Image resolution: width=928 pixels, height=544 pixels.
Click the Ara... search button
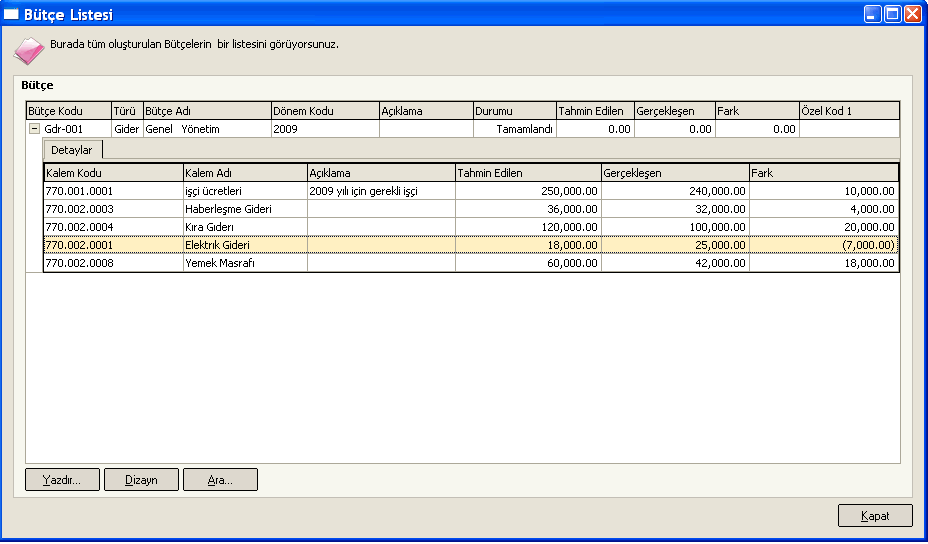220,479
